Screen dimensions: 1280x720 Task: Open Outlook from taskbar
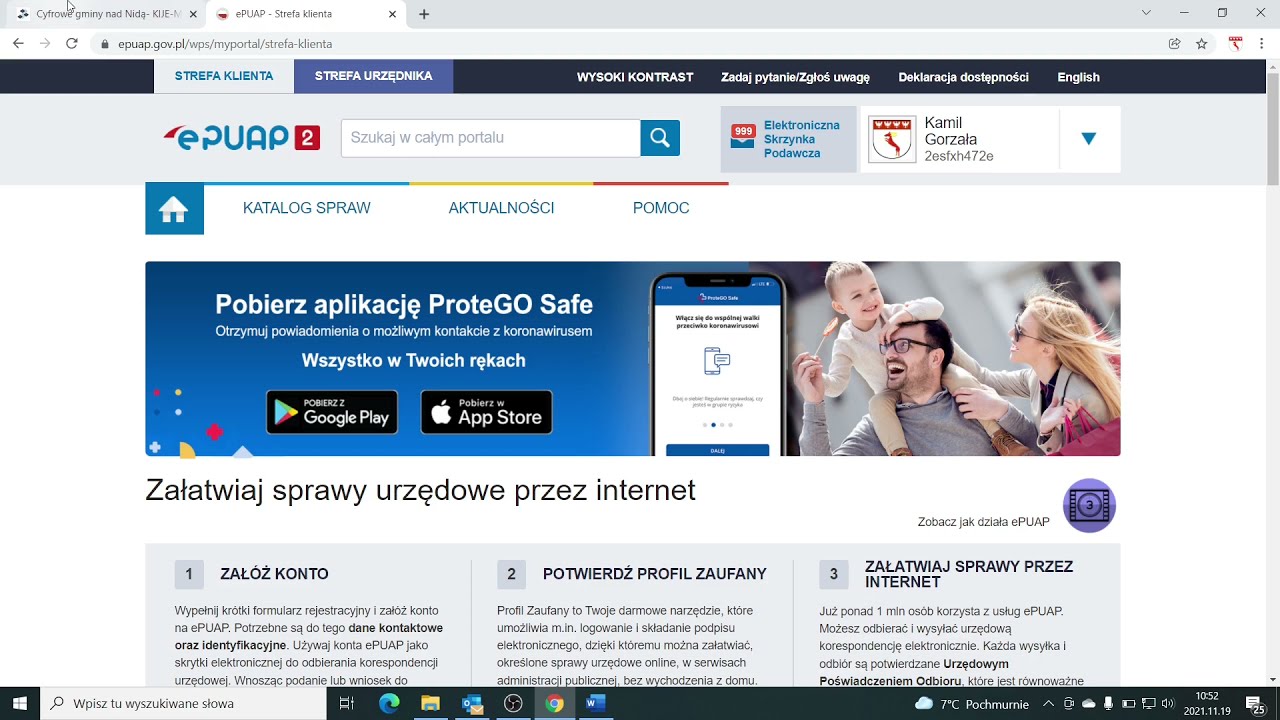(472, 704)
